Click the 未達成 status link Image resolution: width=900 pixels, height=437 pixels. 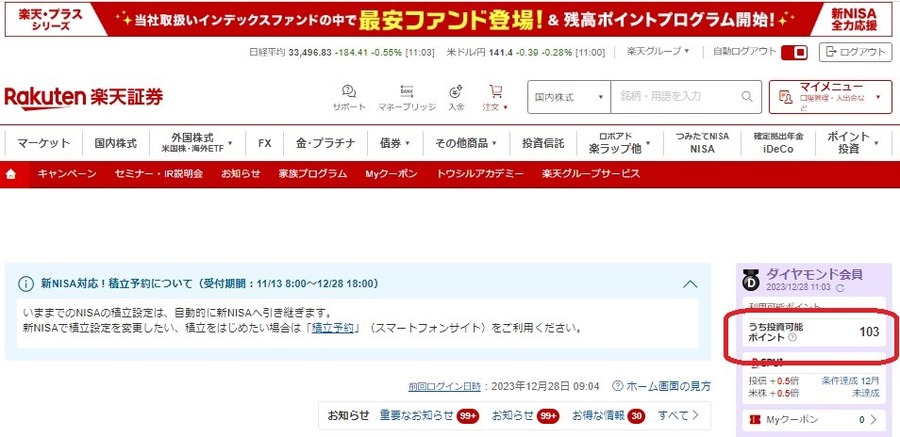(865, 393)
